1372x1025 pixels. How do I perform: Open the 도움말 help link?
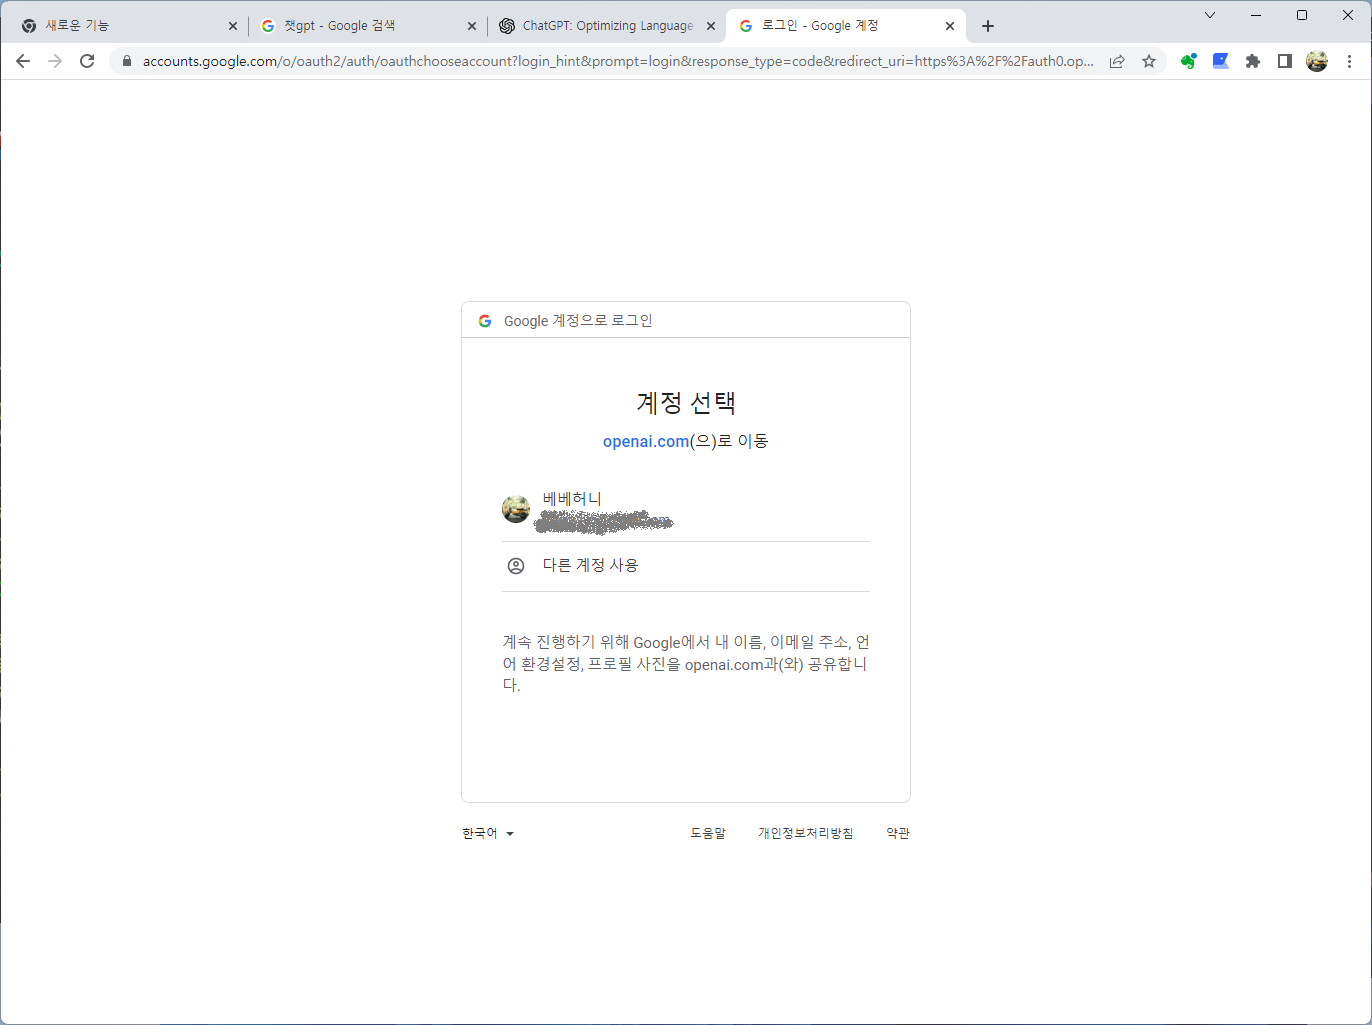[708, 833]
